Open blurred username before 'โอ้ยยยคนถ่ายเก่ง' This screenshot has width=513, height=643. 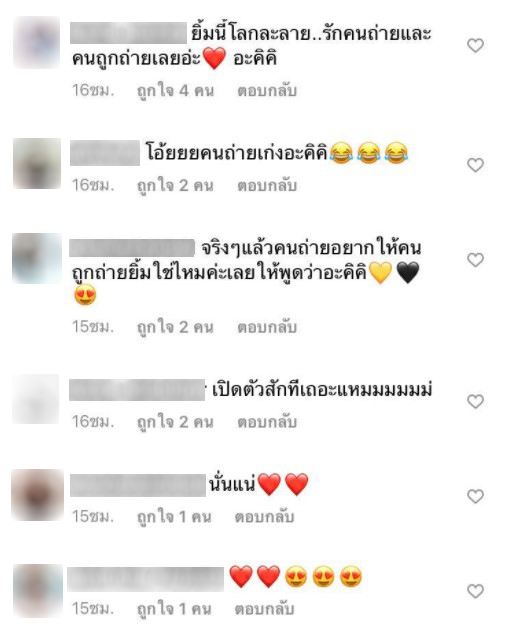click(105, 153)
